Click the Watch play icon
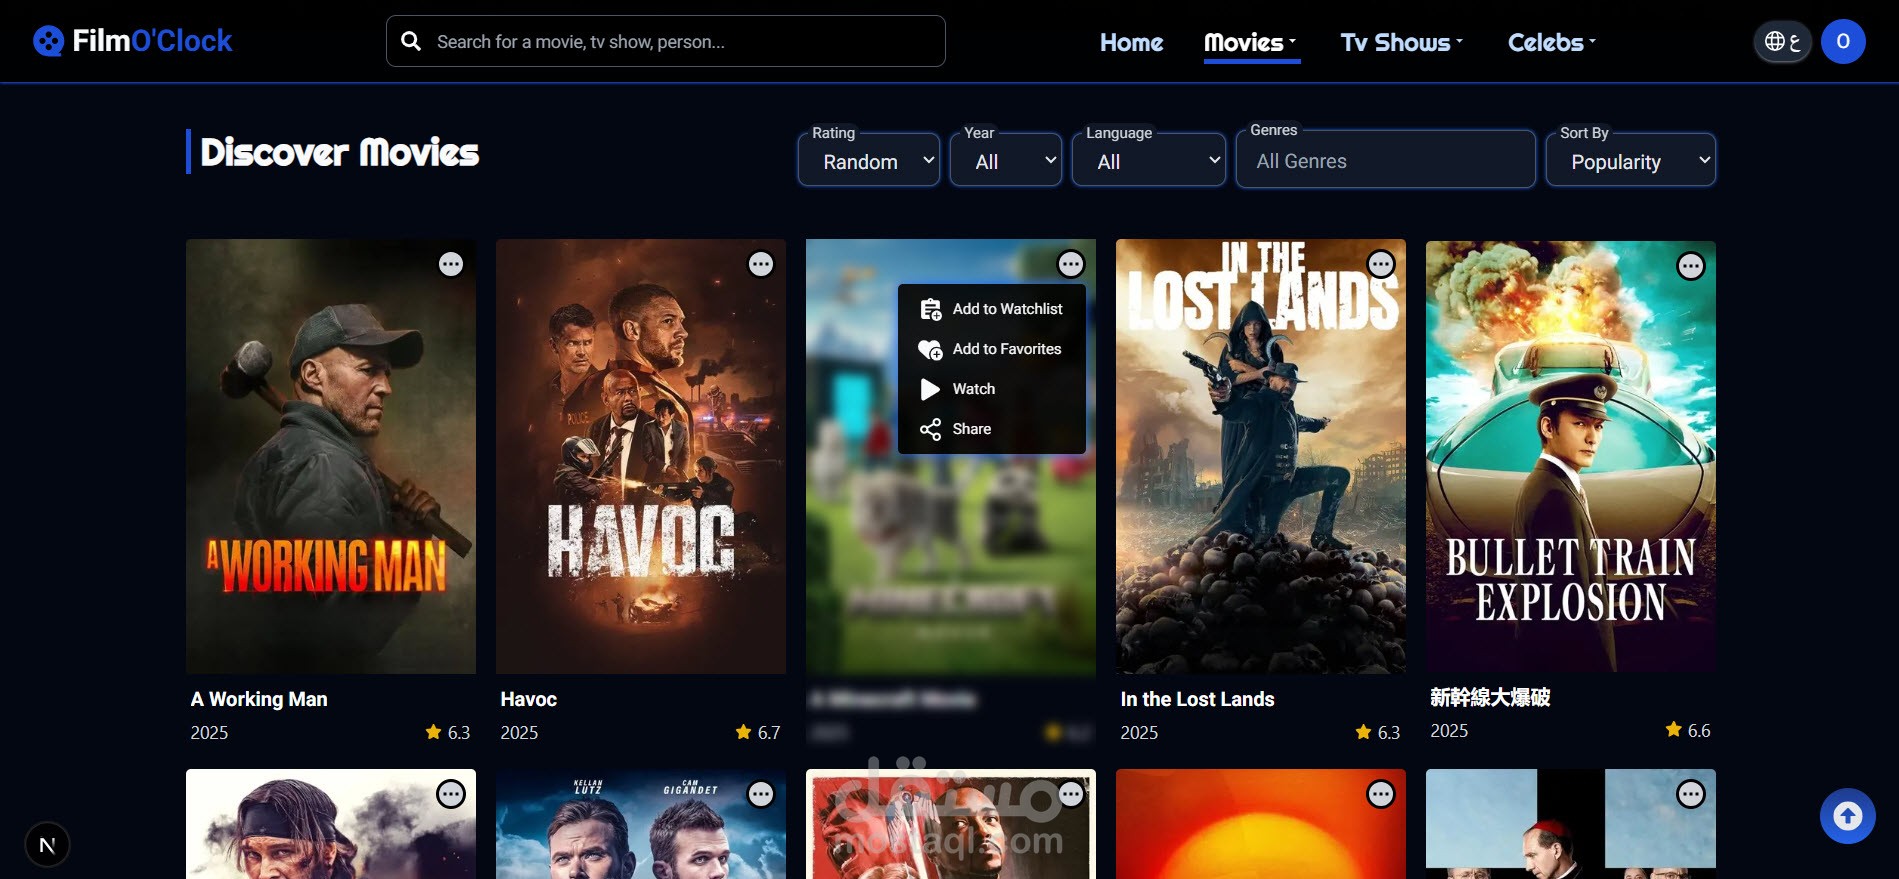The image size is (1899, 879). click(x=931, y=389)
